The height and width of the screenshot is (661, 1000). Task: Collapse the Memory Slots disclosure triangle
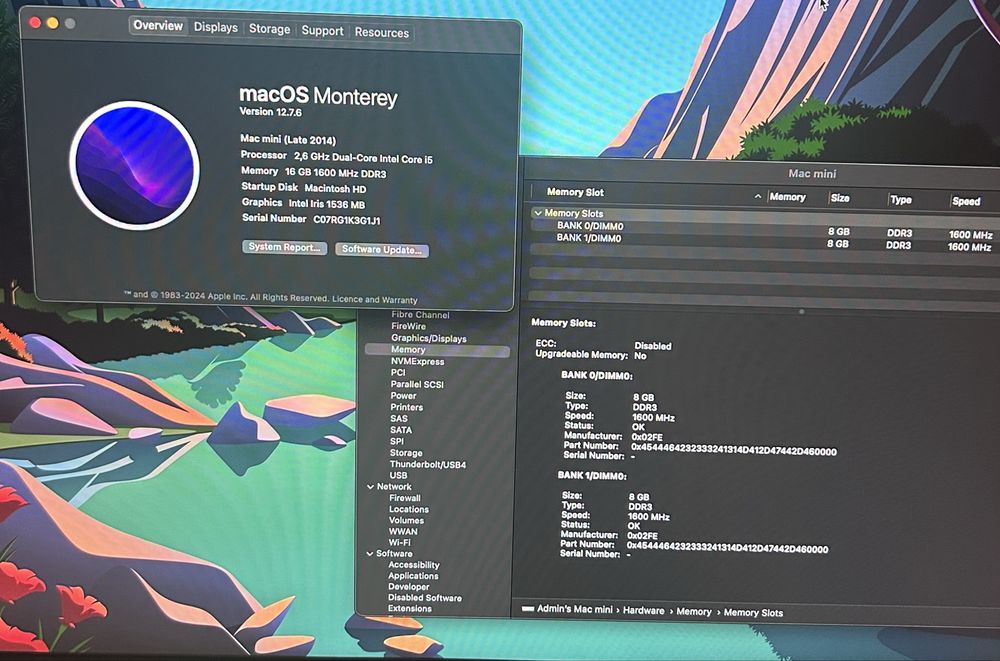pos(538,213)
